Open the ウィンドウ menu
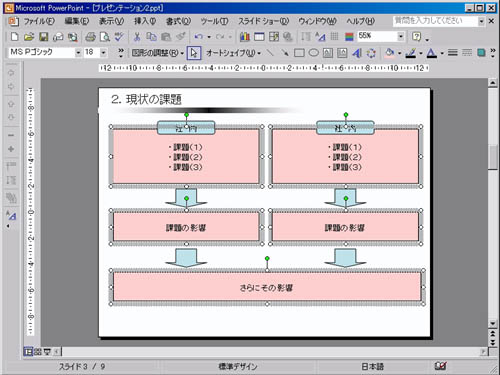The image size is (500, 375). click(317, 21)
